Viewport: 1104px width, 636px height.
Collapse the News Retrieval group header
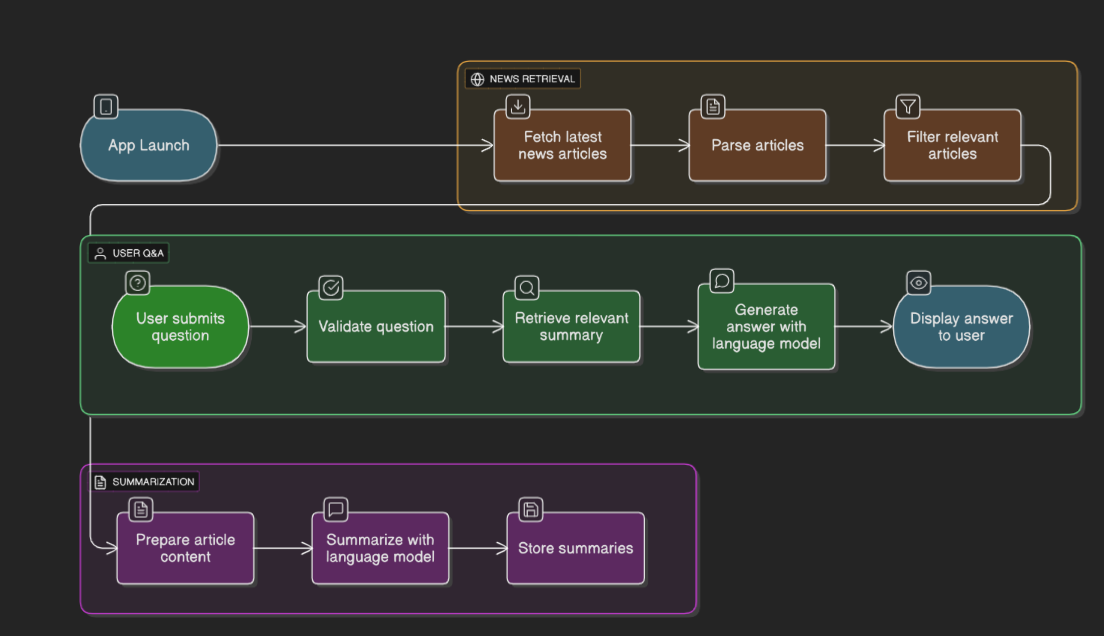pos(522,77)
